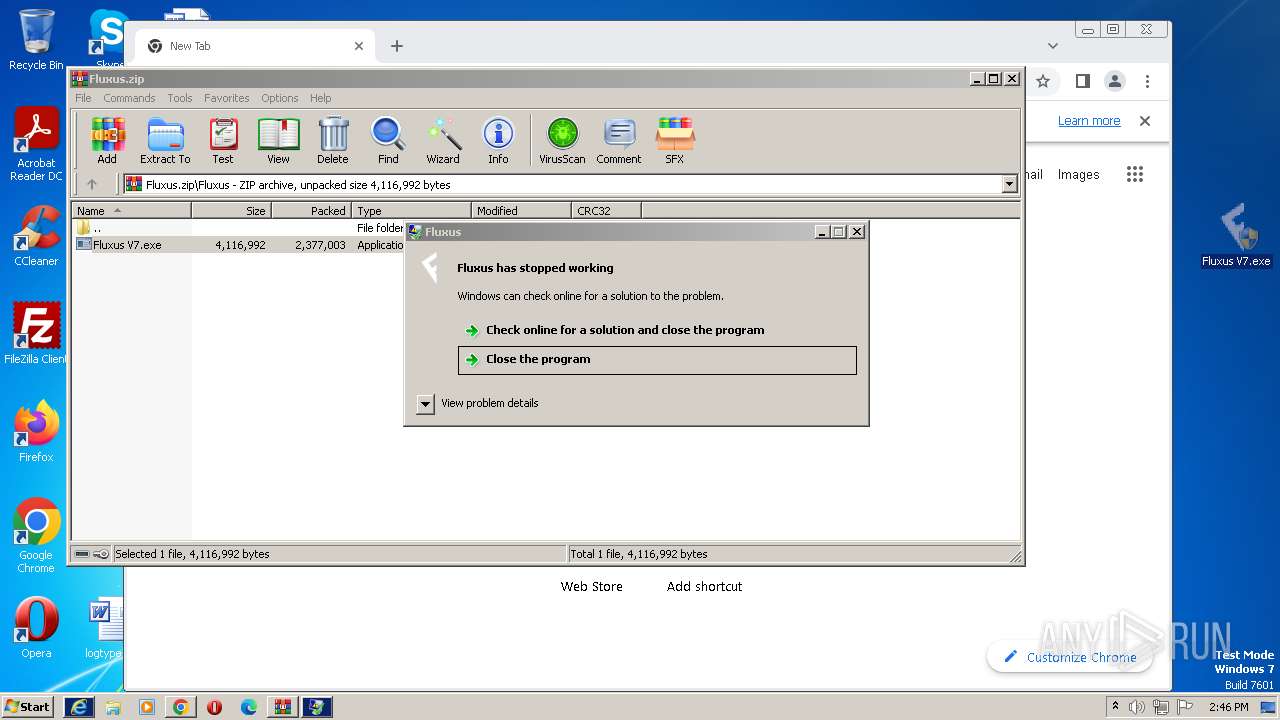
Task: Open the Options menu
Action: 280,98
